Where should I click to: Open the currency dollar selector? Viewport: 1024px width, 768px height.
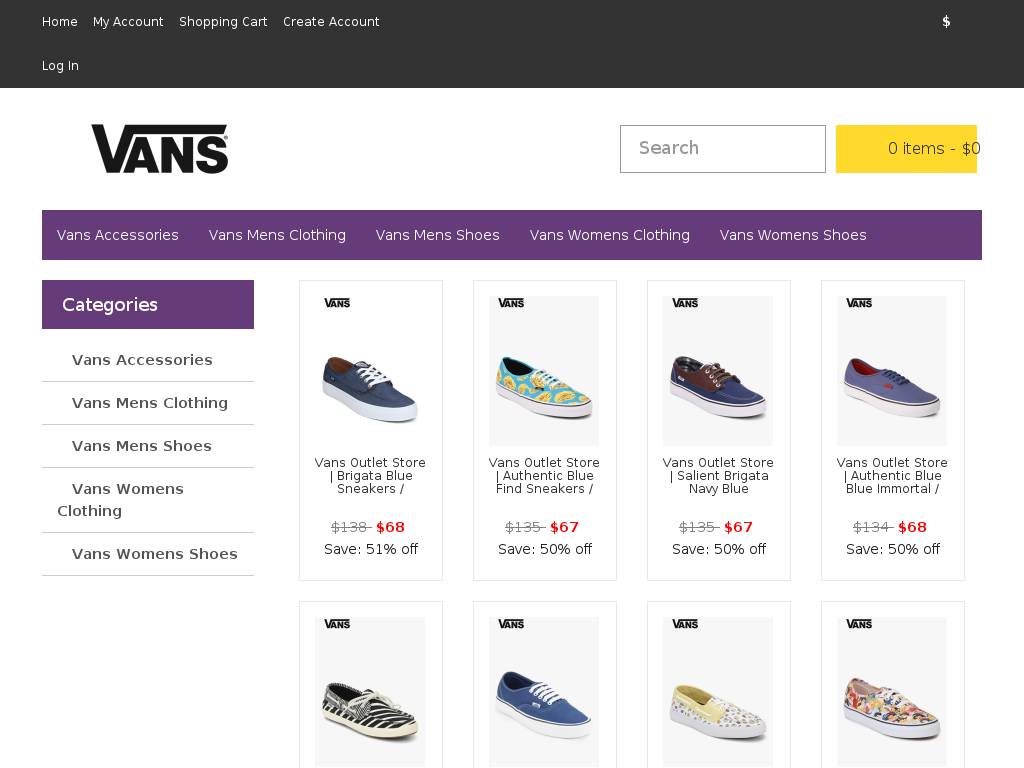946,22
